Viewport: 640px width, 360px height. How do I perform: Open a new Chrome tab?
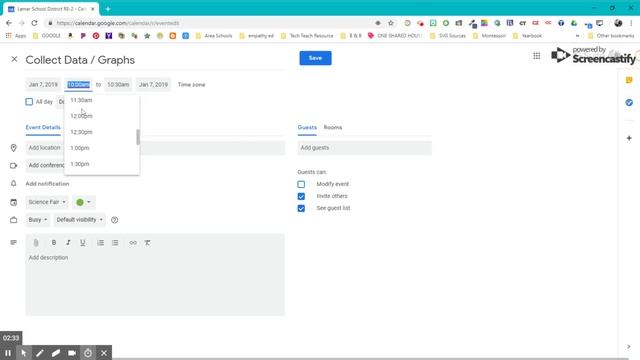(108, 9)
